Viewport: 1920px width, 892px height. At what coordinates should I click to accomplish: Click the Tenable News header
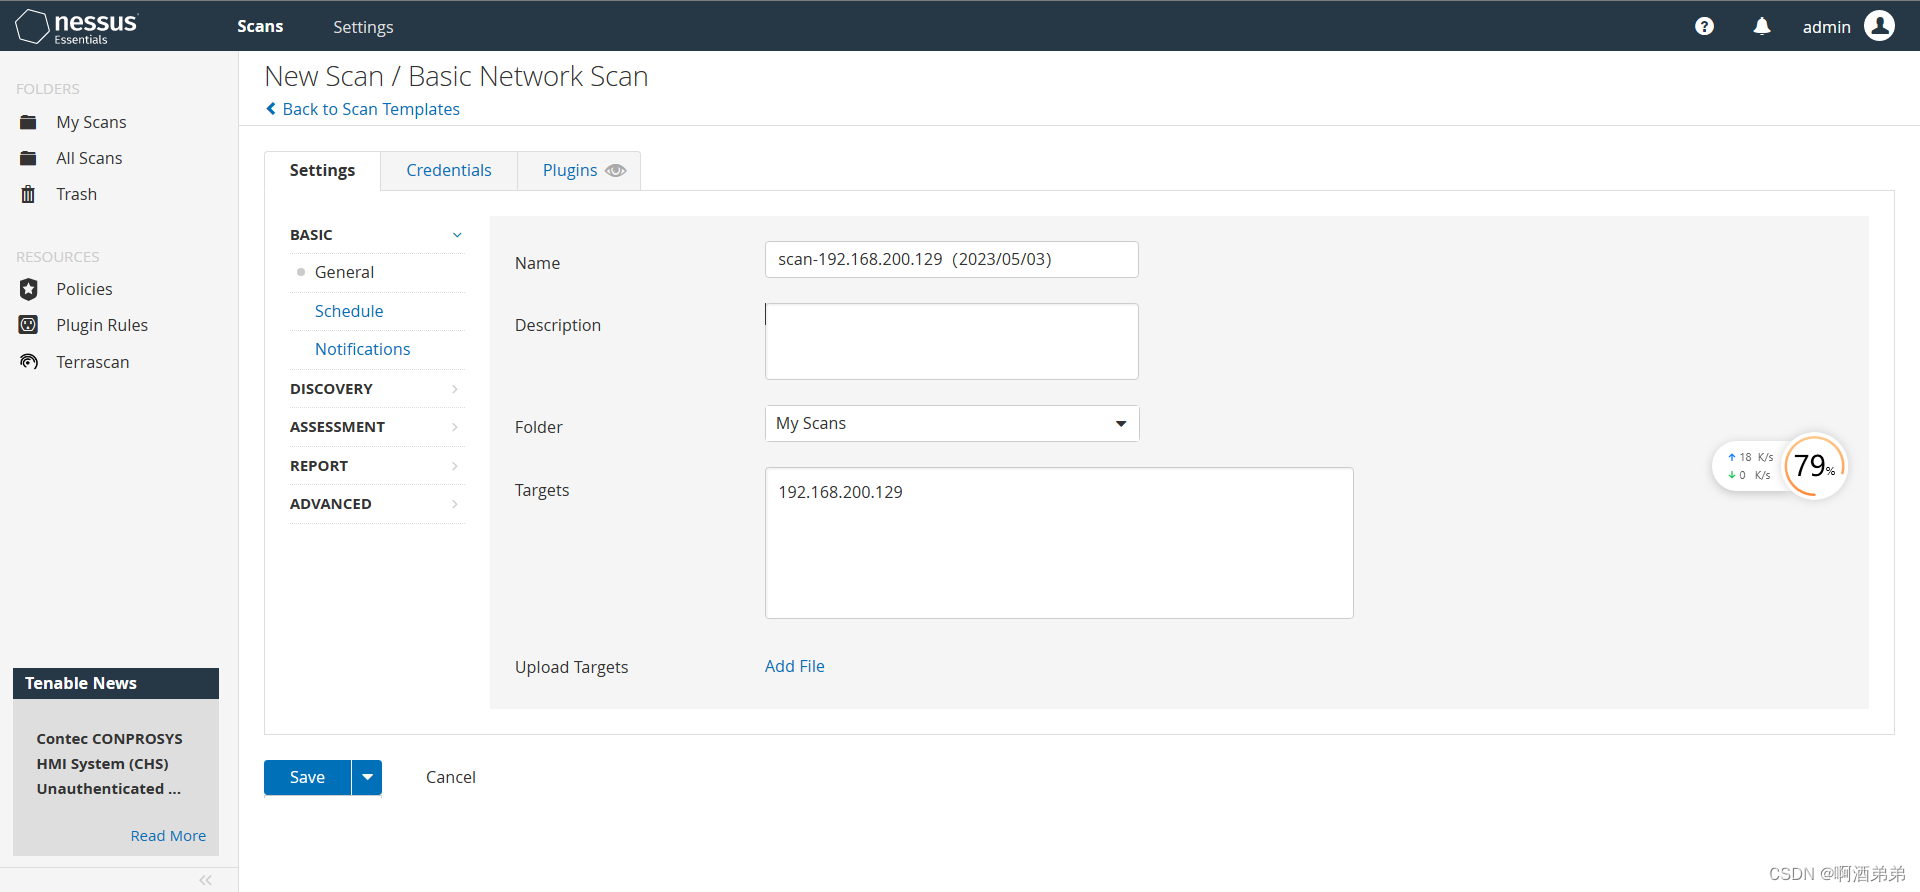tap(116, 683)
